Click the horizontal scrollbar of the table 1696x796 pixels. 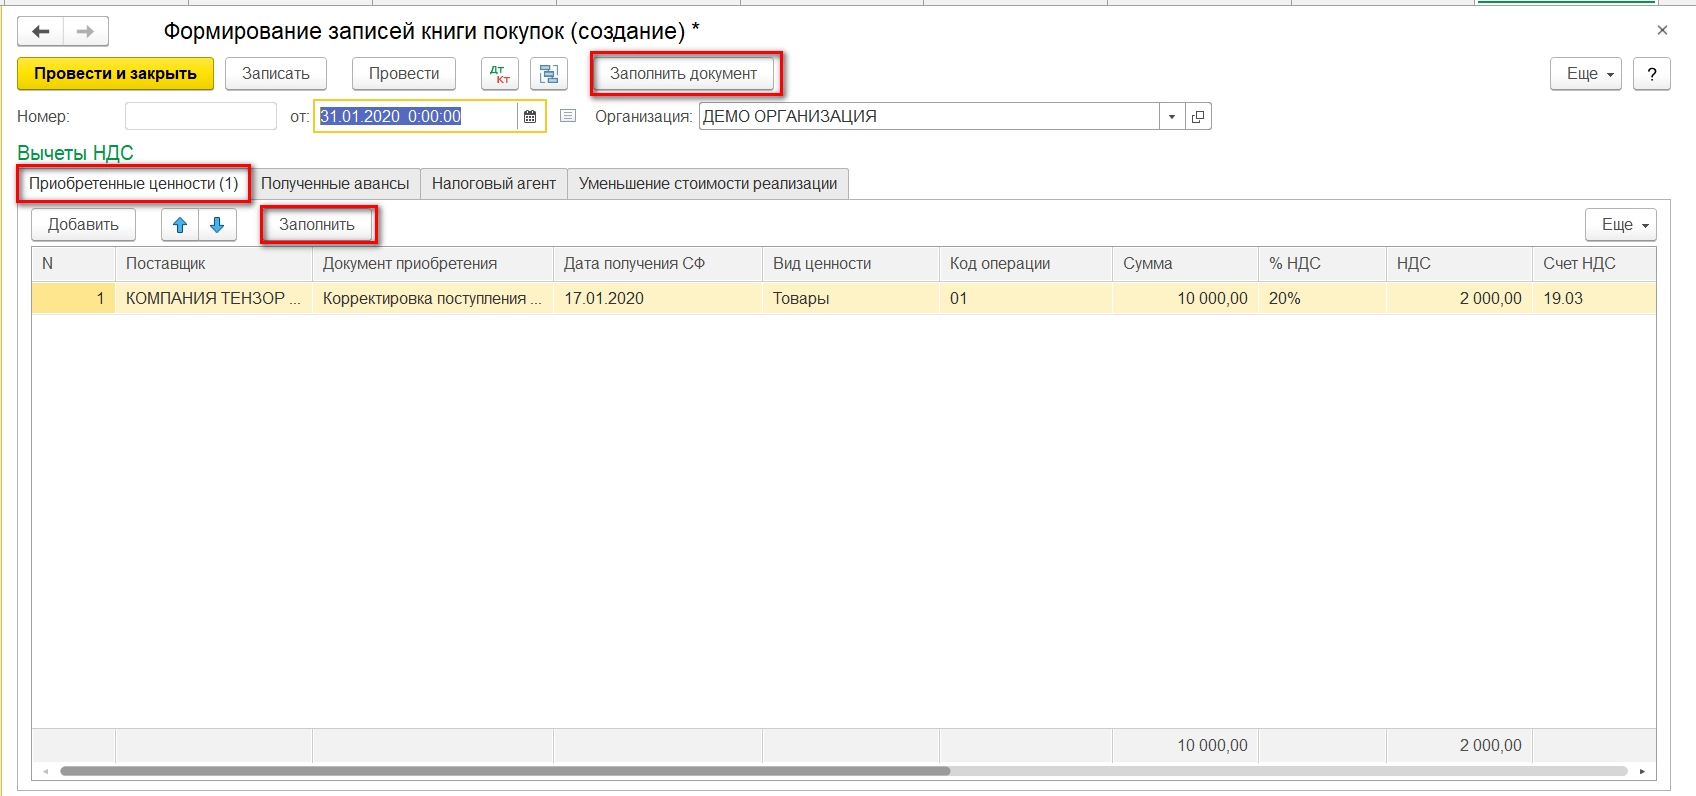505,771
